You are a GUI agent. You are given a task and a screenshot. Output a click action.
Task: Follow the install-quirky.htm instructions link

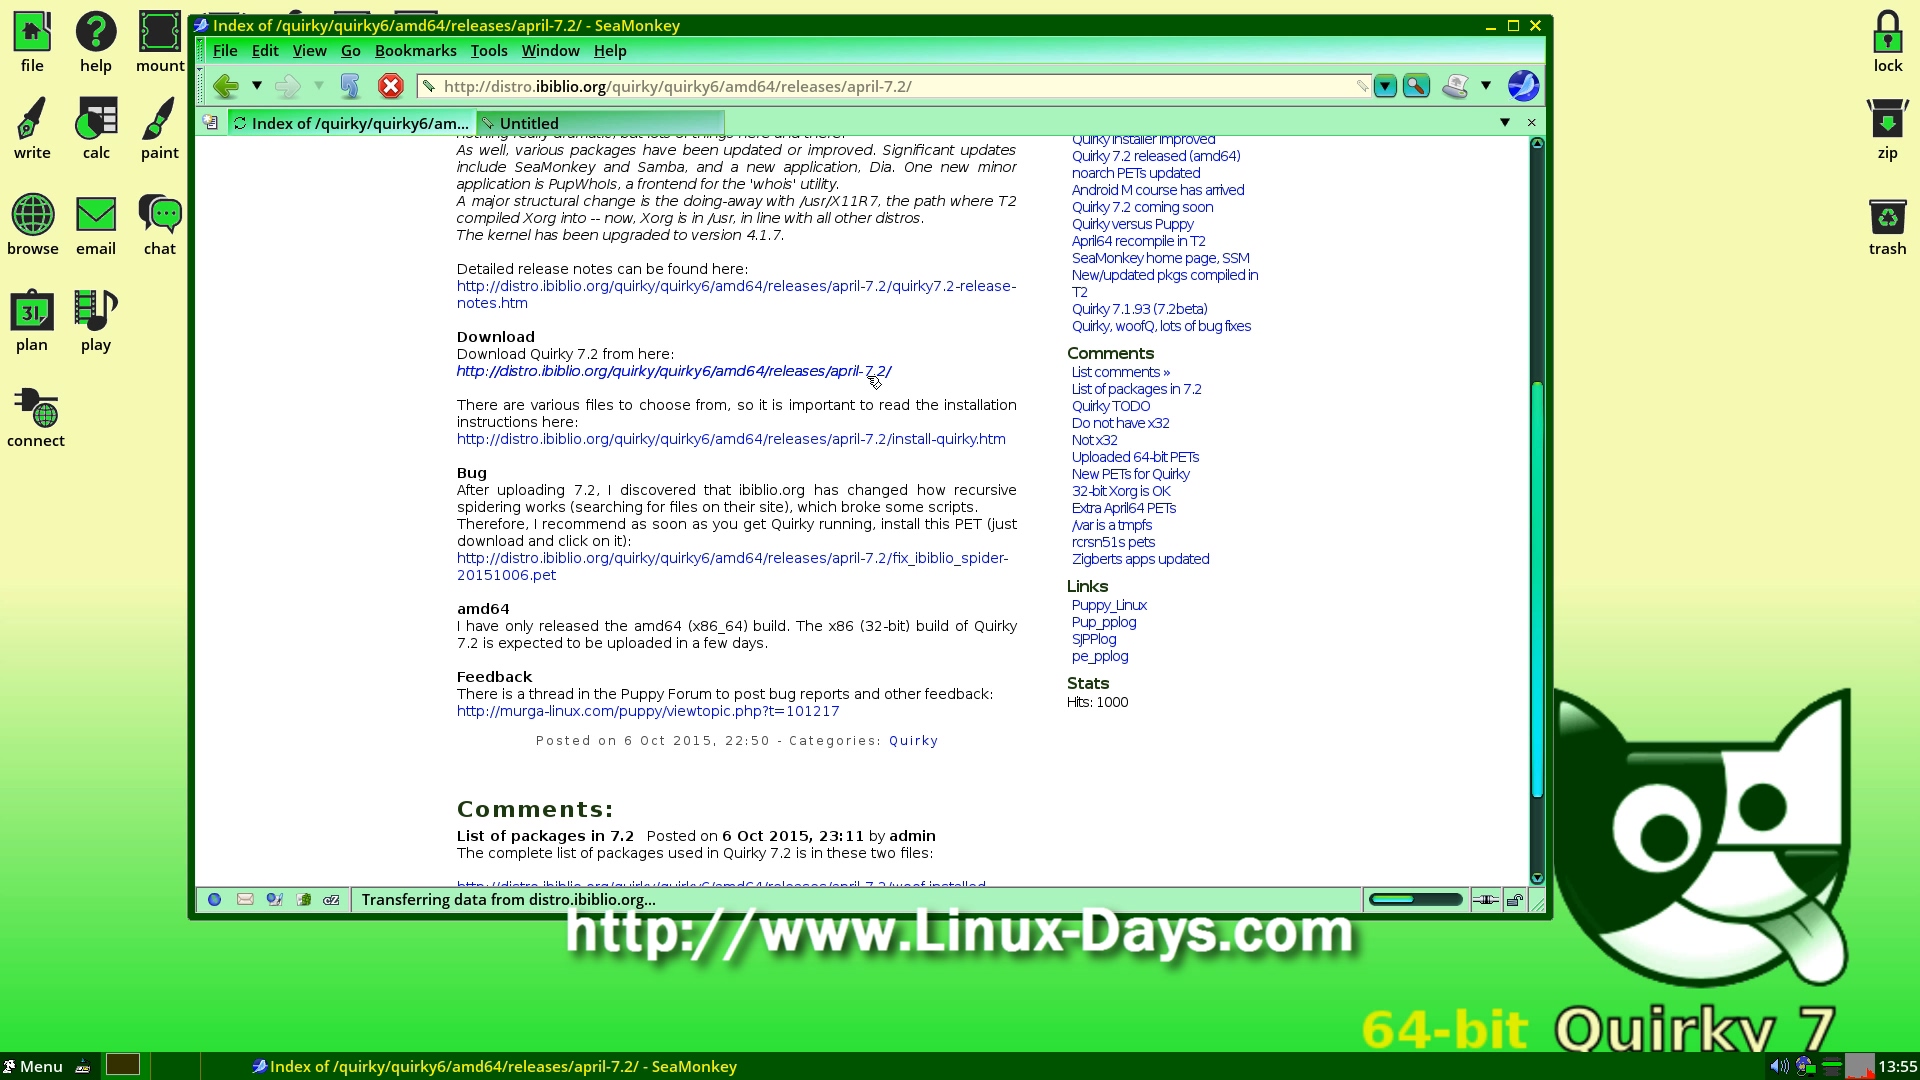tap(731, 439)
